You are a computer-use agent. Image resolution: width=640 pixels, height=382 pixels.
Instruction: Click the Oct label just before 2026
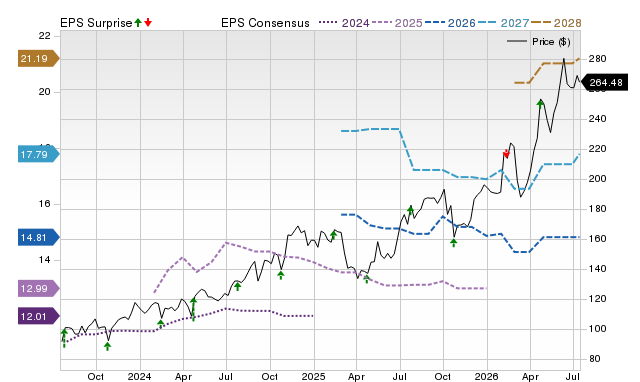coord(443,376)
